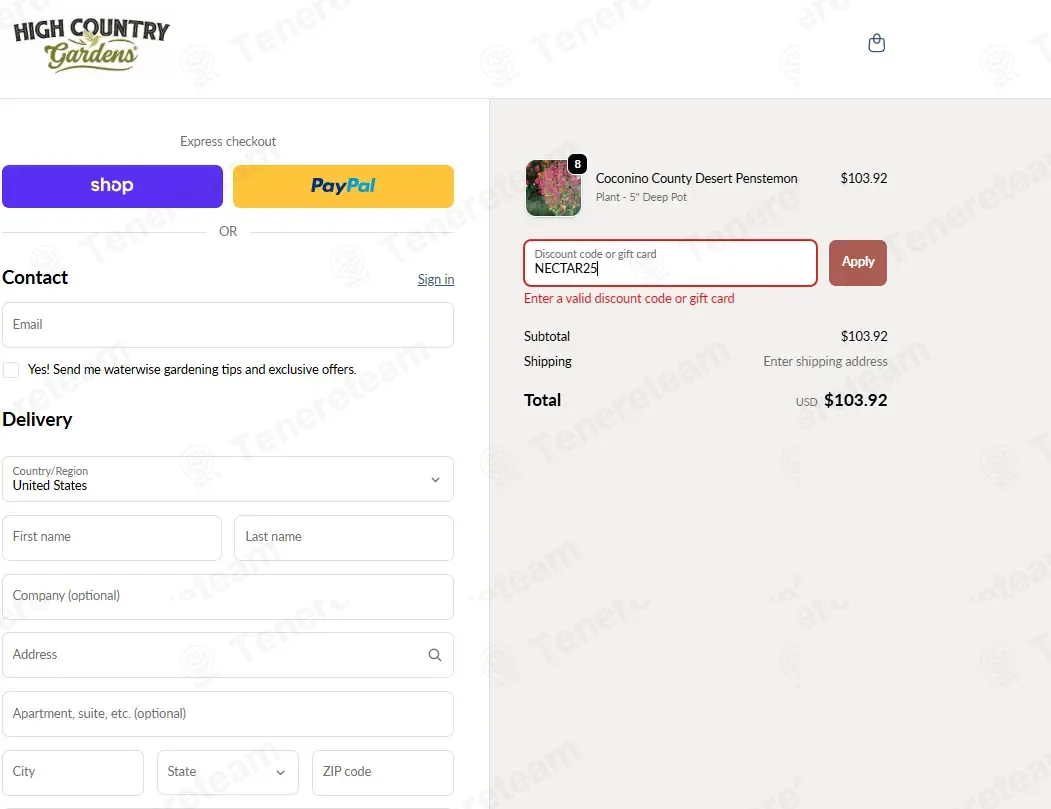The image size is (1051, 809).
Task: Click the Apartment, suite field
Action: tap(228, 714)
